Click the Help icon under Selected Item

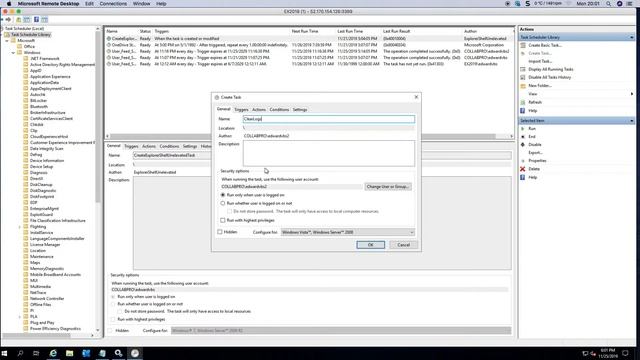(x=523, y=178)
